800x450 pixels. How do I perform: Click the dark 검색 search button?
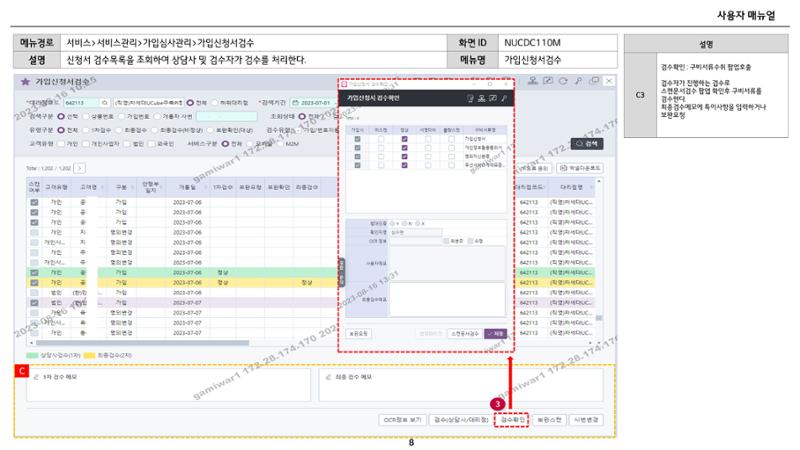[x=587, y=144]
